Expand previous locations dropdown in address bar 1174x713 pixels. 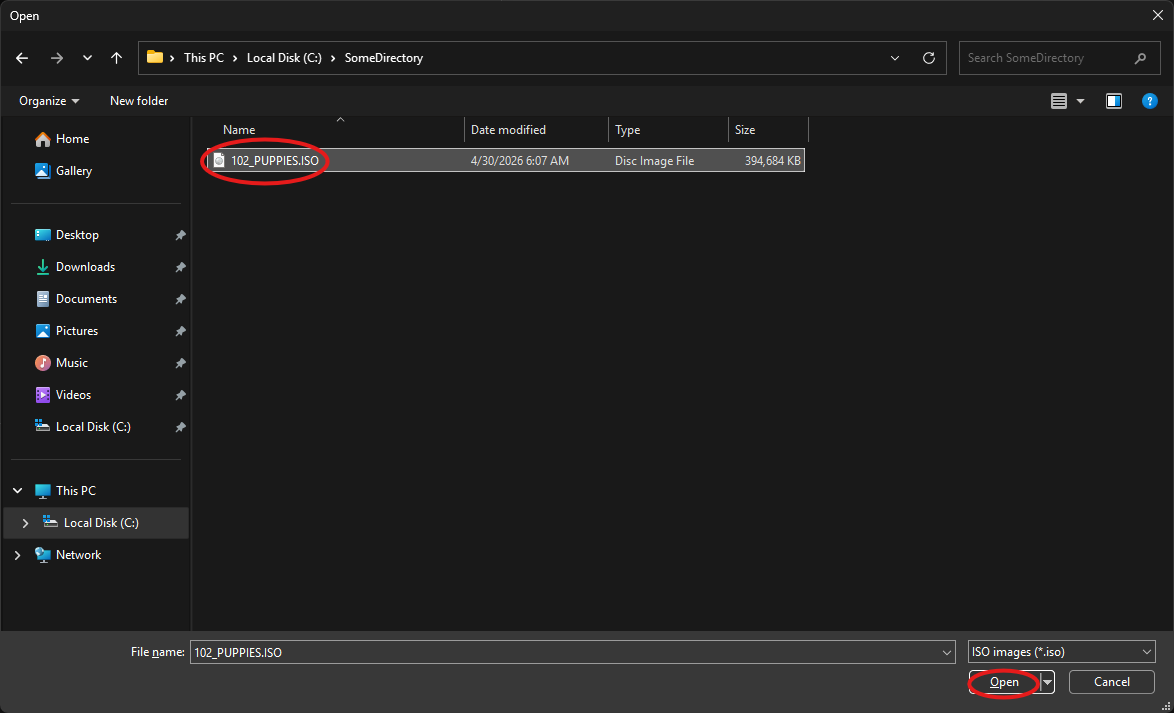[x=895, y=58]
